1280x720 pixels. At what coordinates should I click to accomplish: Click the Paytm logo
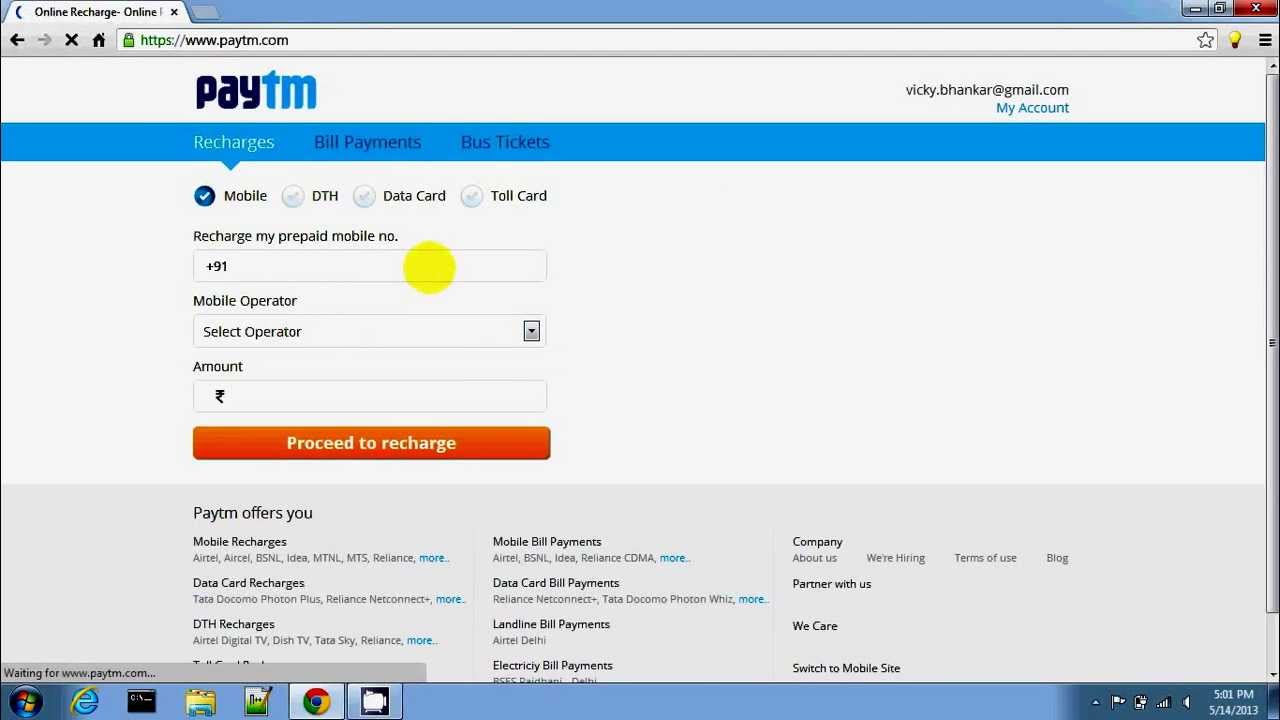(256, 90)
